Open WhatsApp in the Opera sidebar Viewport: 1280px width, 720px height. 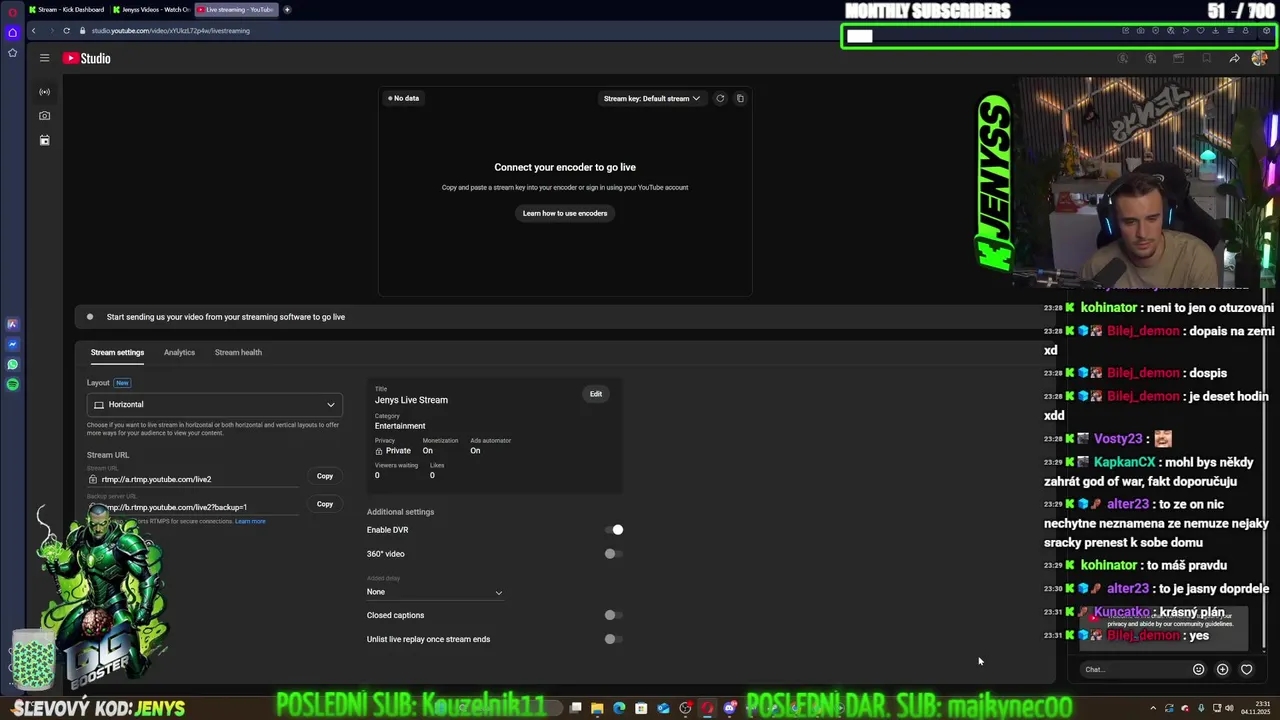point(12,365)
